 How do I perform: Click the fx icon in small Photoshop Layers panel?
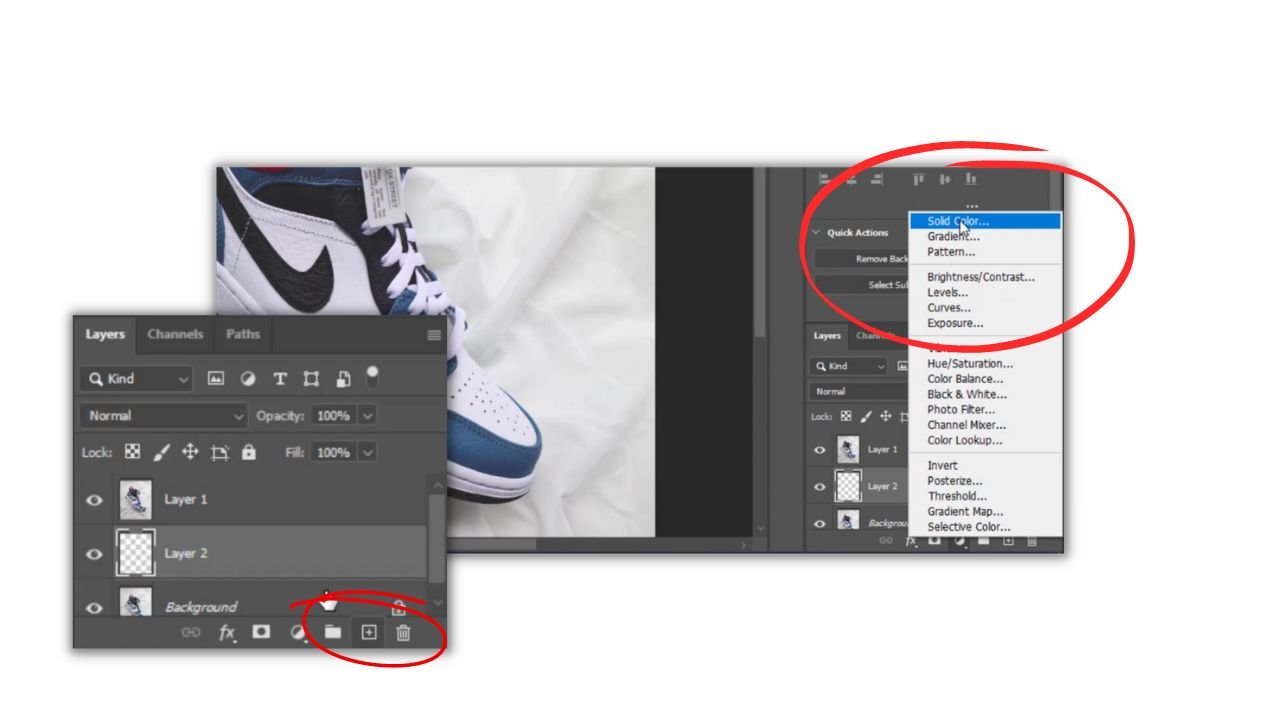(x=911, y=541)
